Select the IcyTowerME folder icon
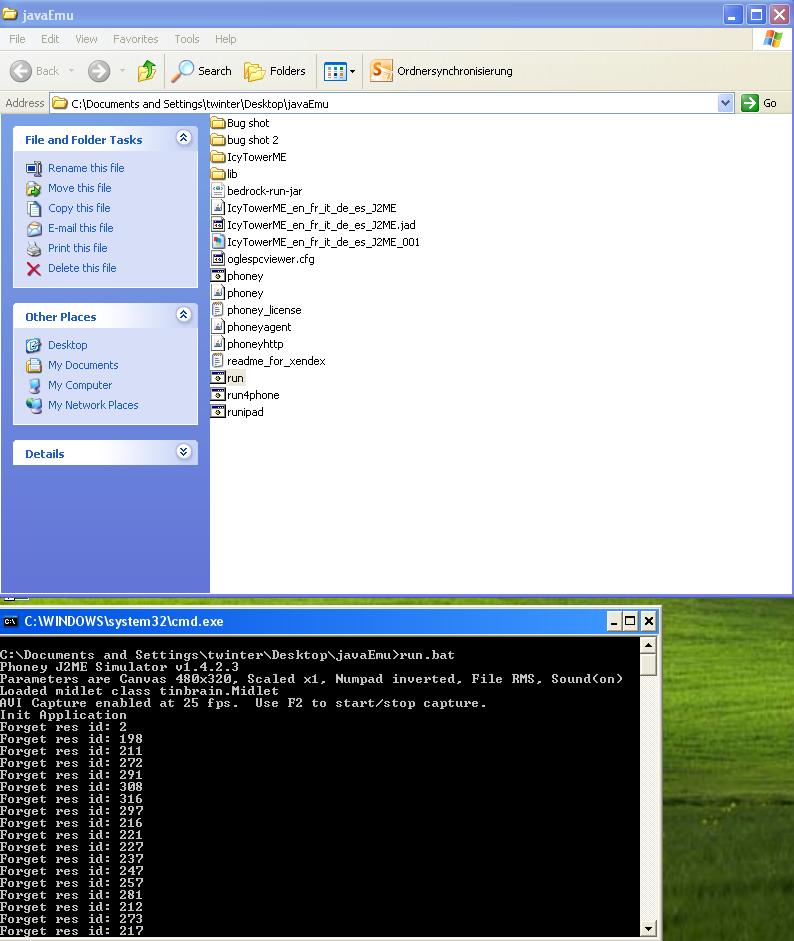794x941 pixels. coord(218,157)
